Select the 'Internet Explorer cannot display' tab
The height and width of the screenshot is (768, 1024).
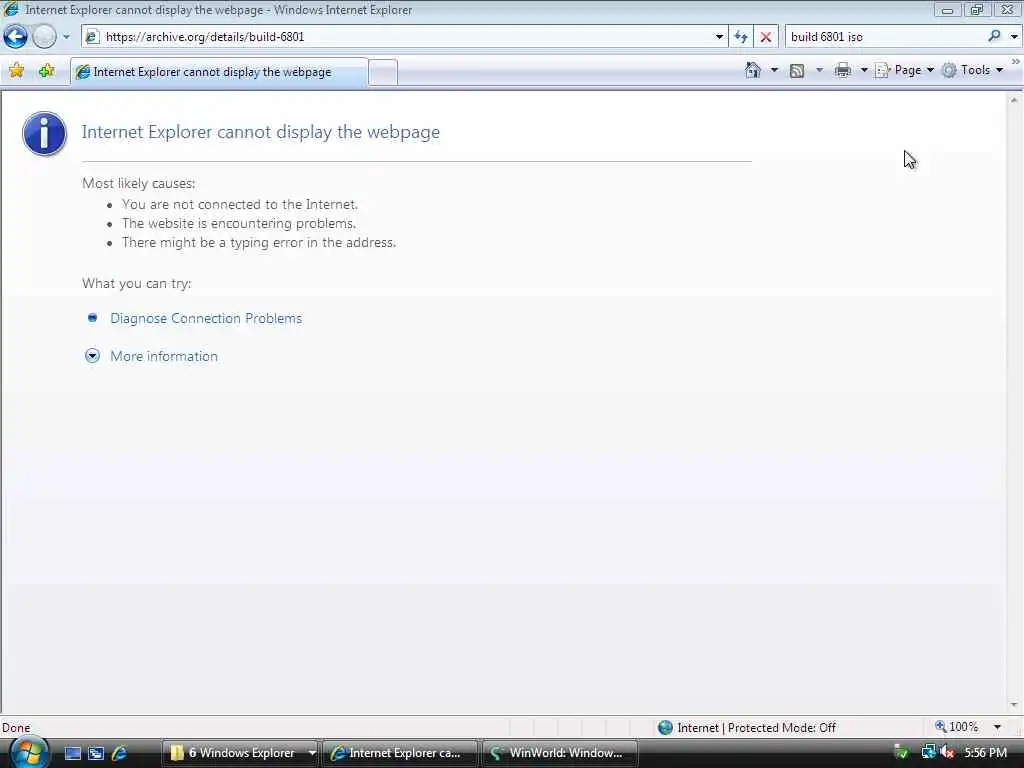pos(219,72)
